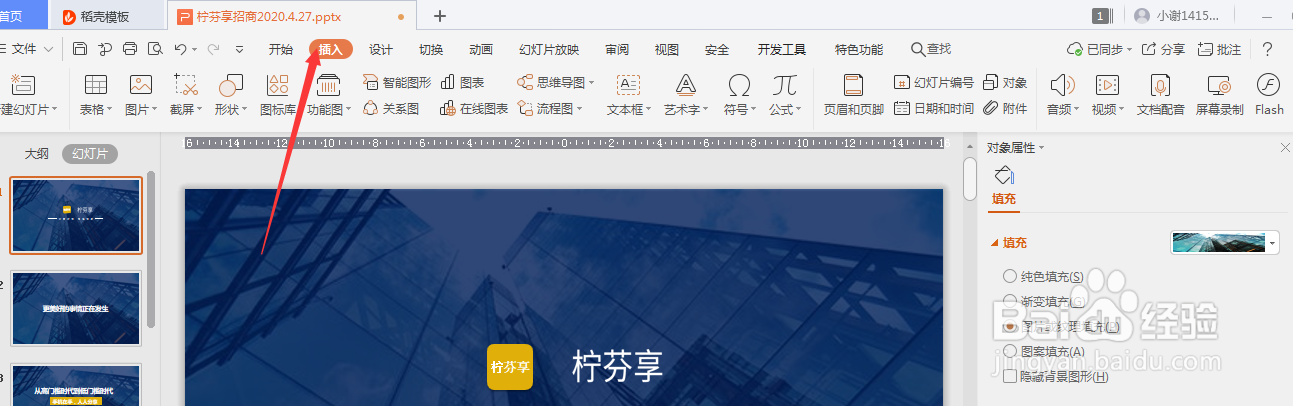The height and width of the screenshot is (406, 1293).
Task: Click the Undo arrow icon
Action: coord(179,49)
